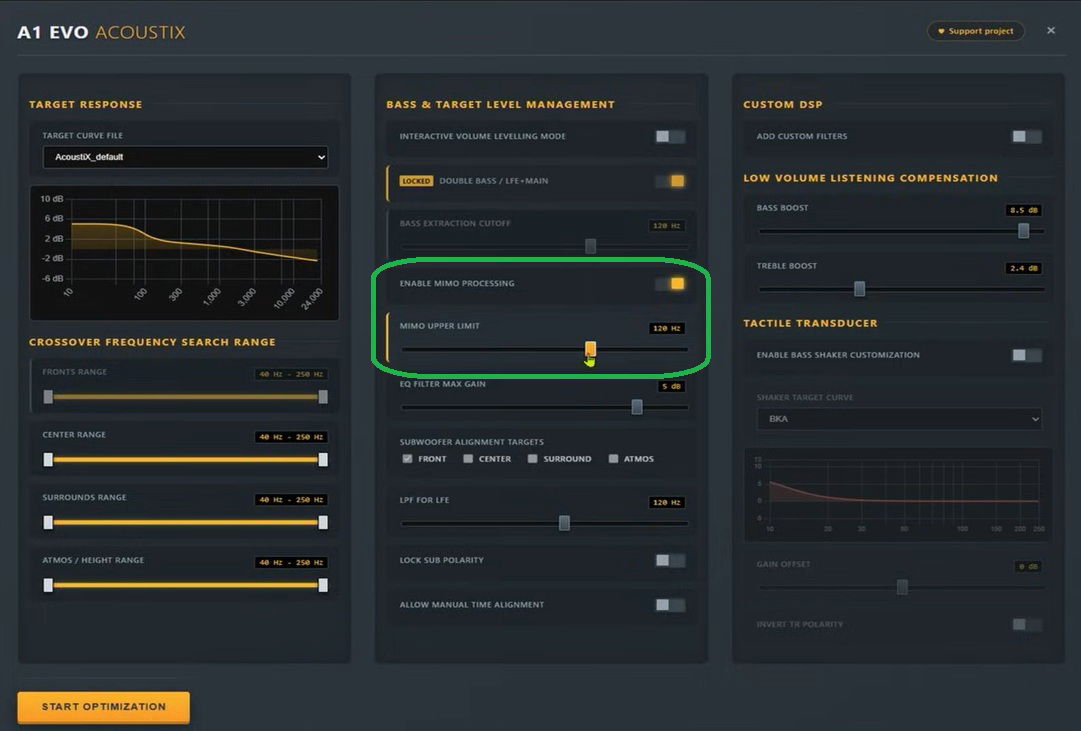Click the Bass Boost slider handle

coord(1023,231)
